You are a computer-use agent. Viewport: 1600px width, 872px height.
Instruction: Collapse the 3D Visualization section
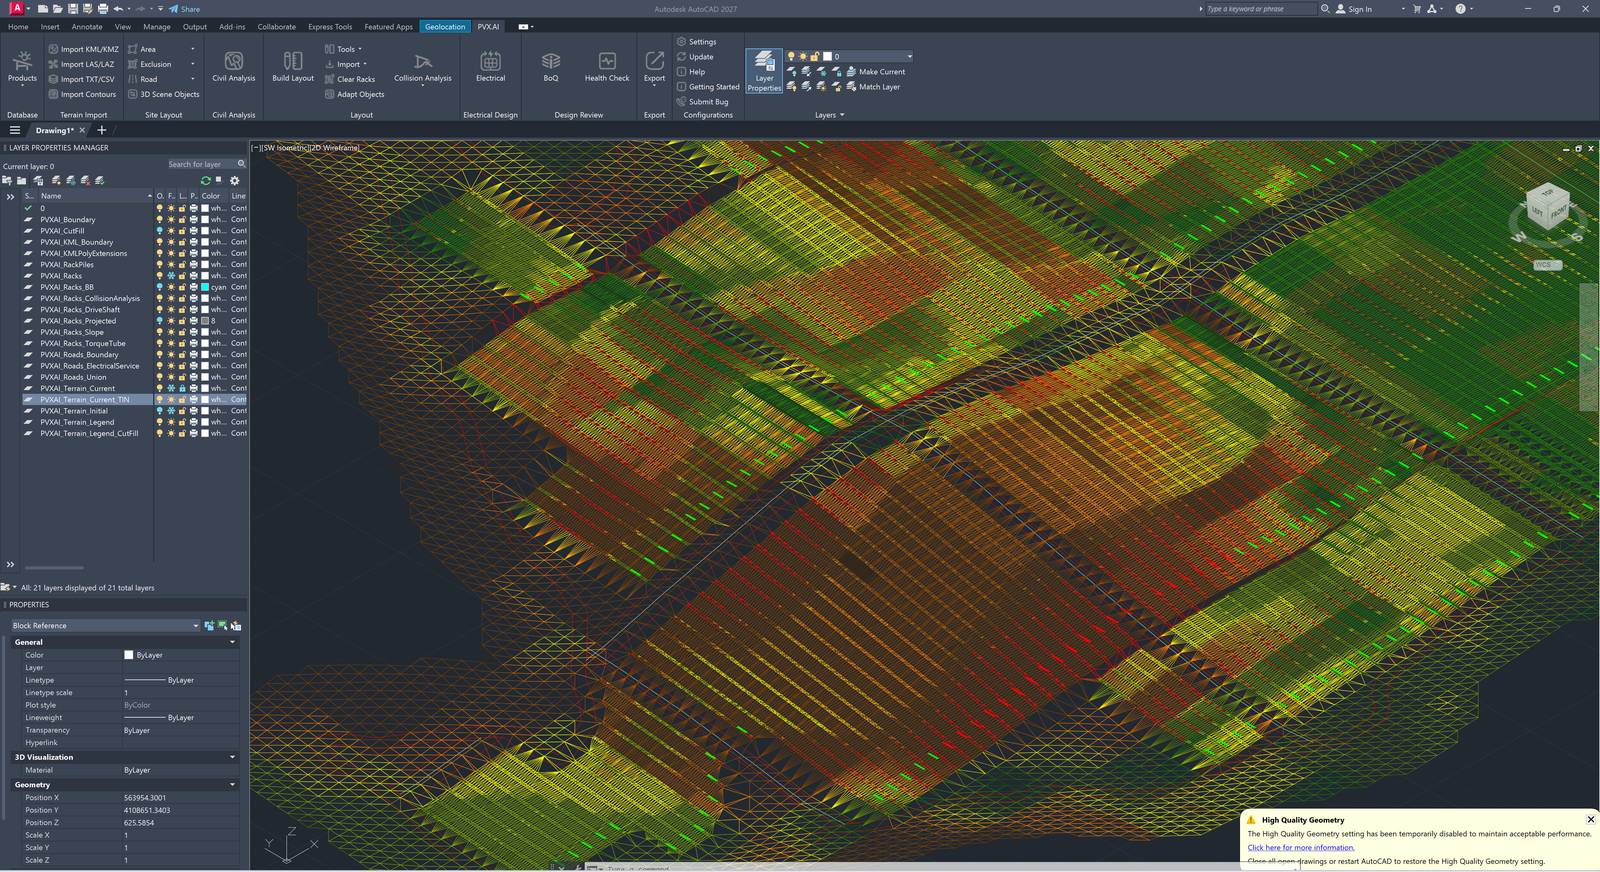coord(233,757)
